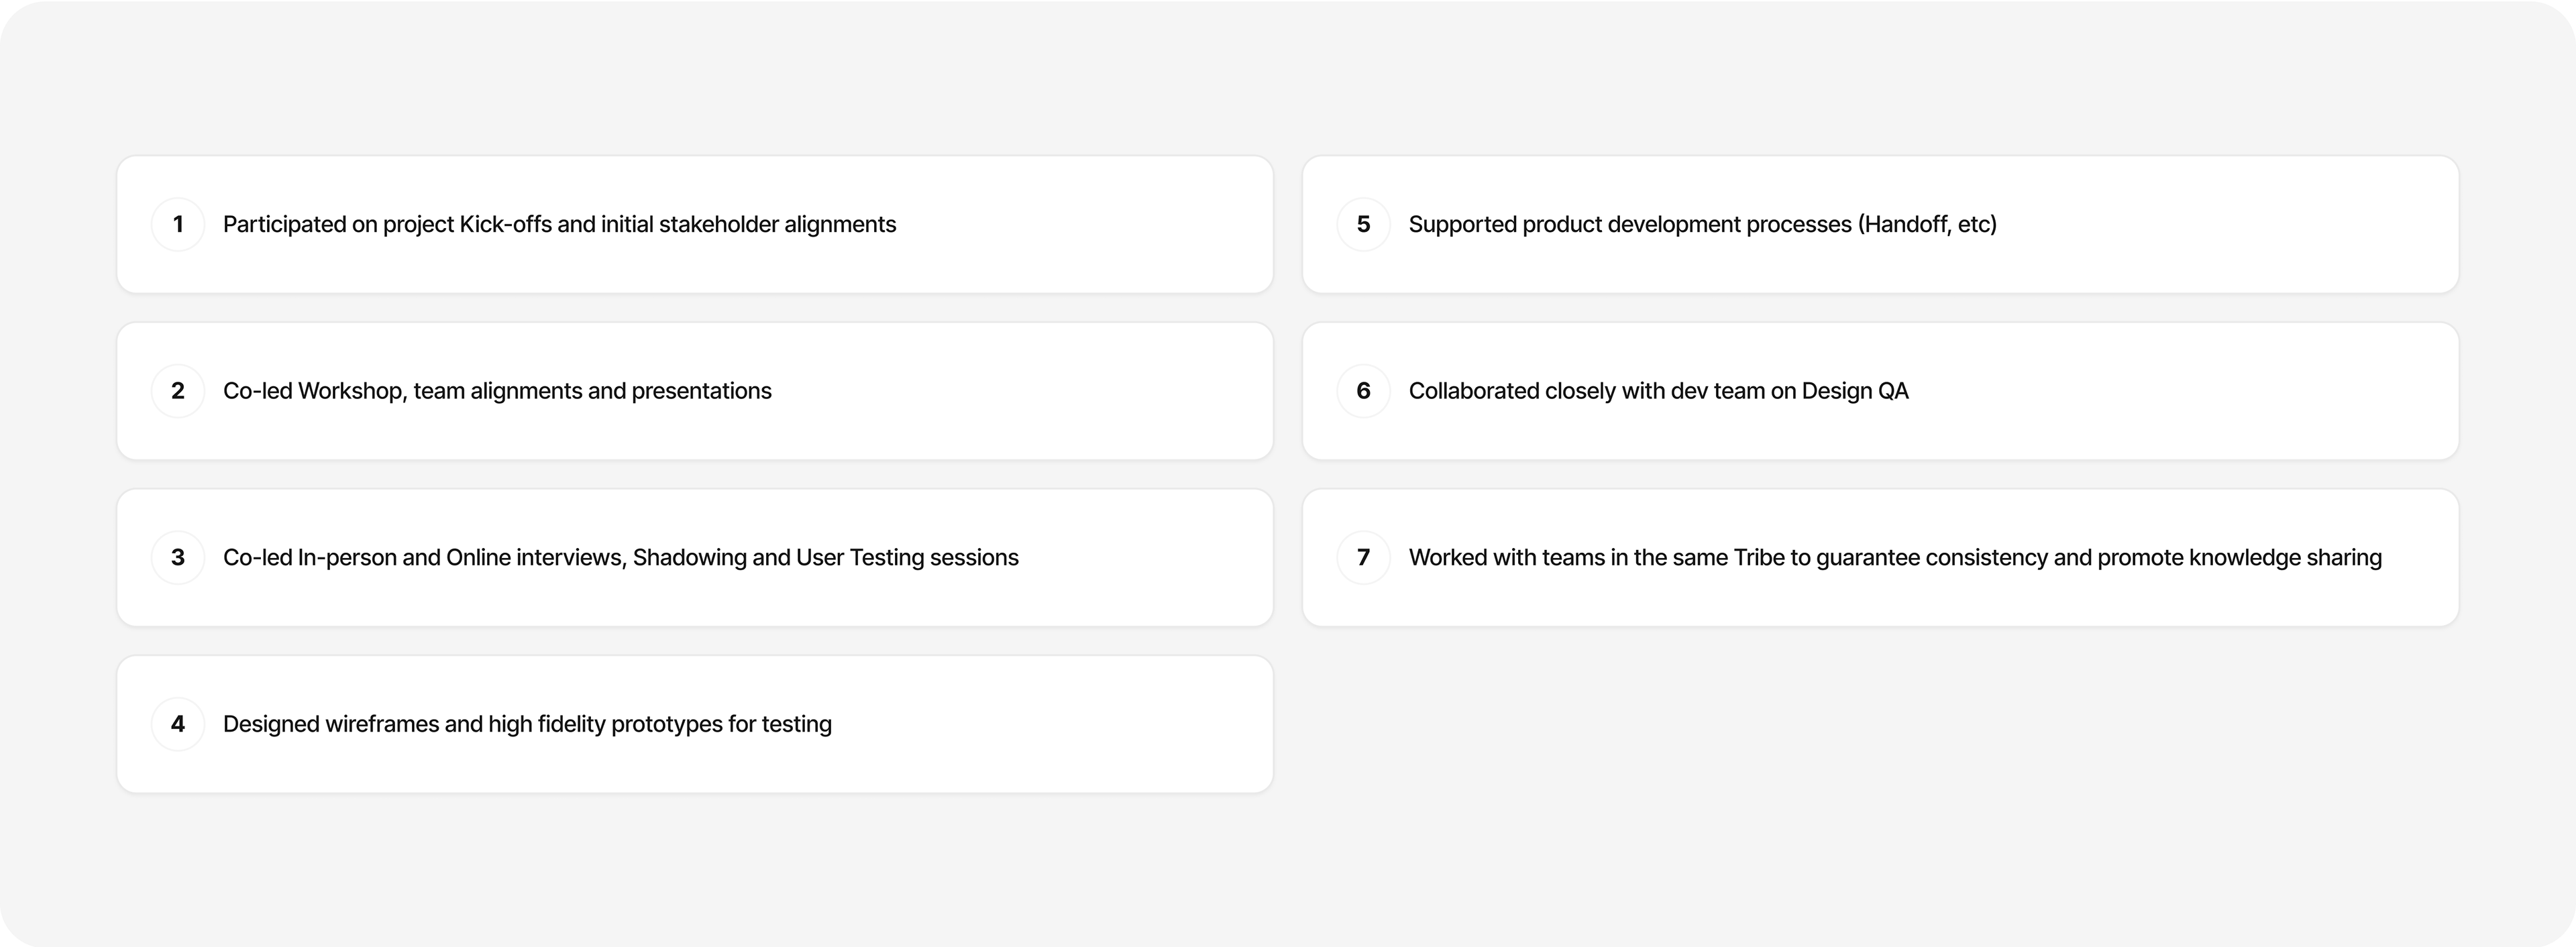Click the number 6 circle badge

[1363, 391]
